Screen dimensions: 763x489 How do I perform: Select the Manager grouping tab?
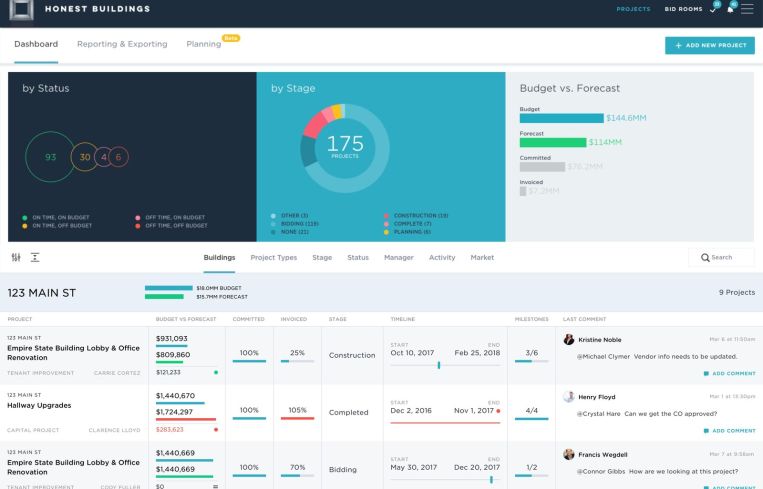coord(398,257)
